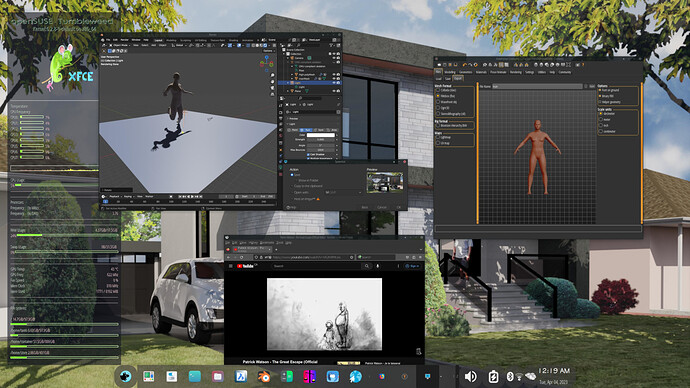Viewport: 690px width, 388px height.
Task: Open Blender from the dock
Action: coord(264,377)
